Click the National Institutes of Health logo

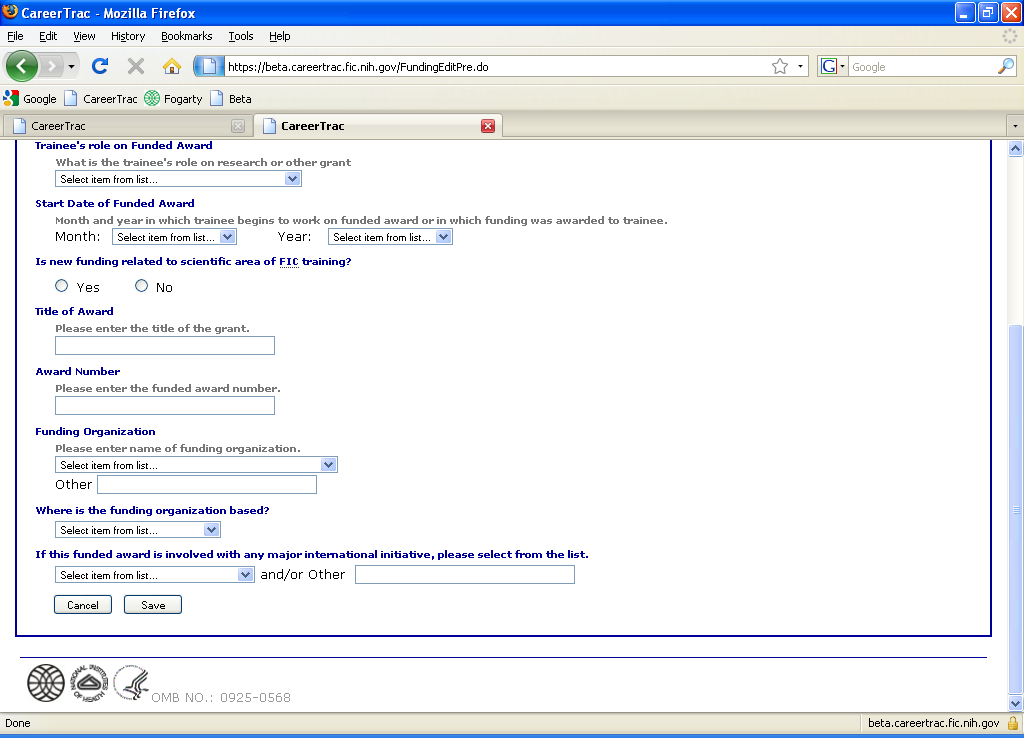point(89,683)
